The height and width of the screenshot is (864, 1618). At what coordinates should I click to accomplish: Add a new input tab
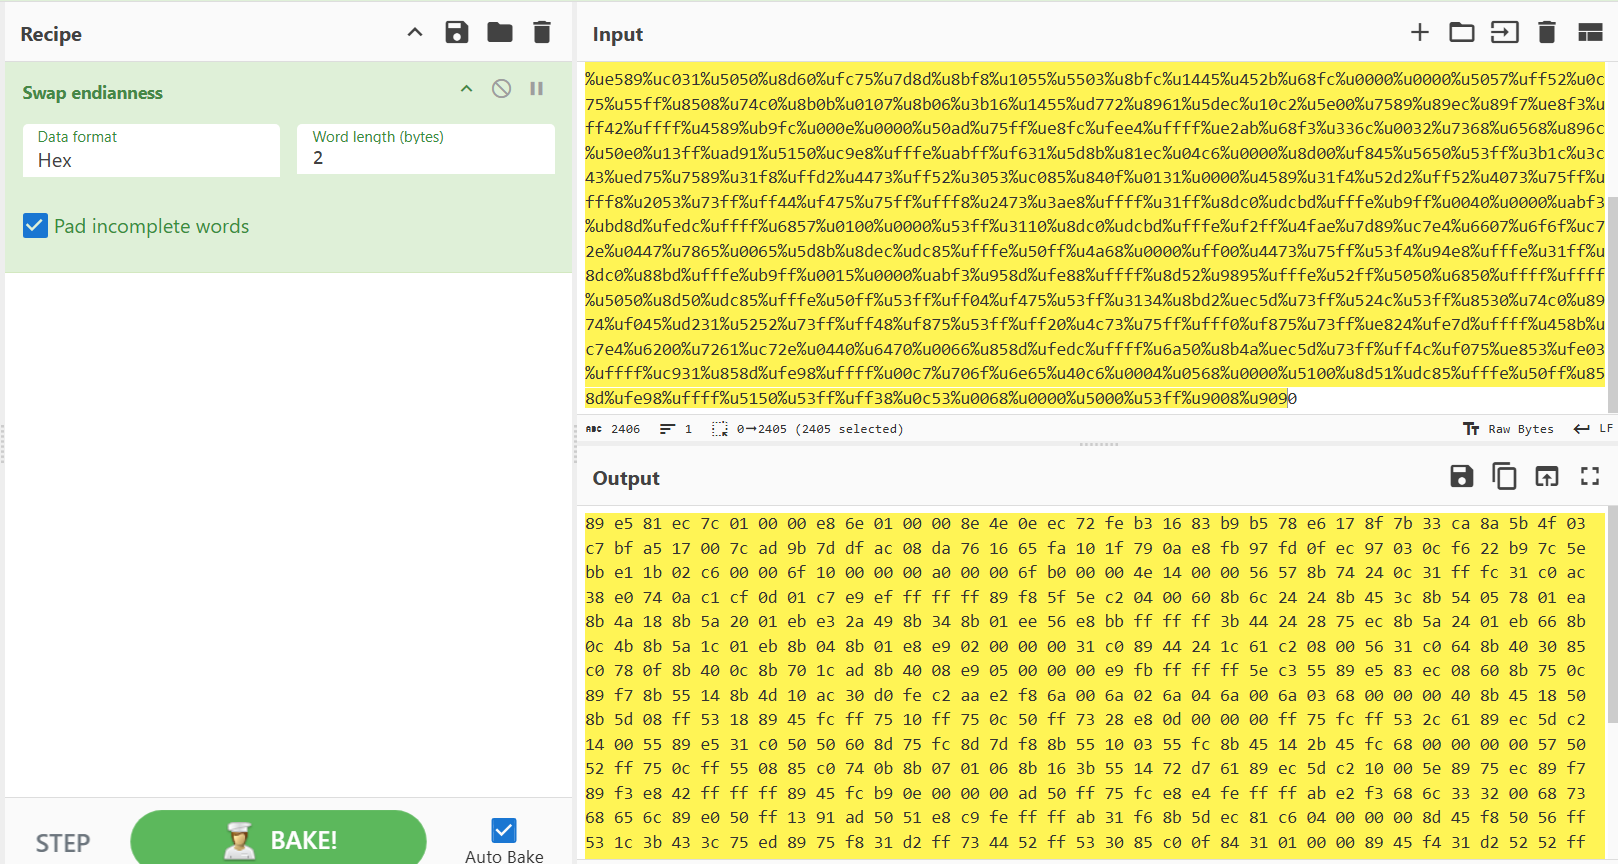coord(1419,33)
